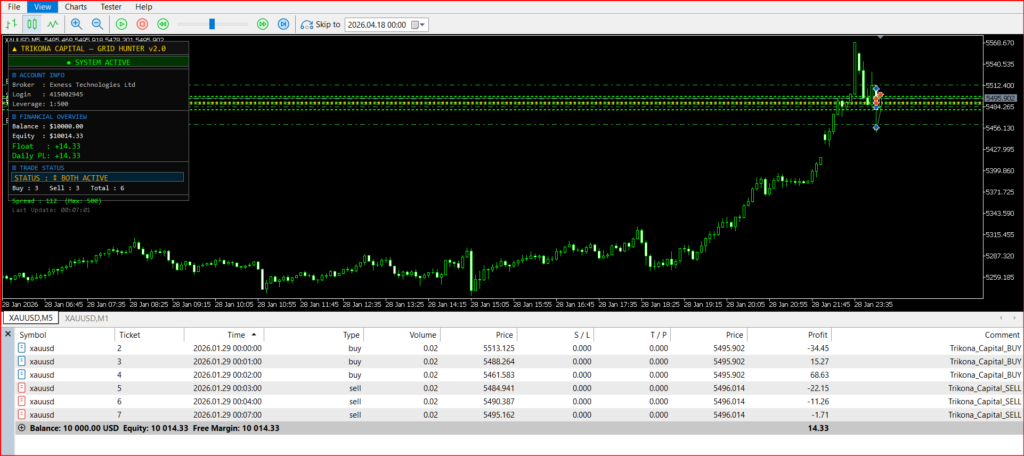Screen dimensions: 1024x456
Task: Click the SYSTEM ACTIVE status bar
Action: 98,62
